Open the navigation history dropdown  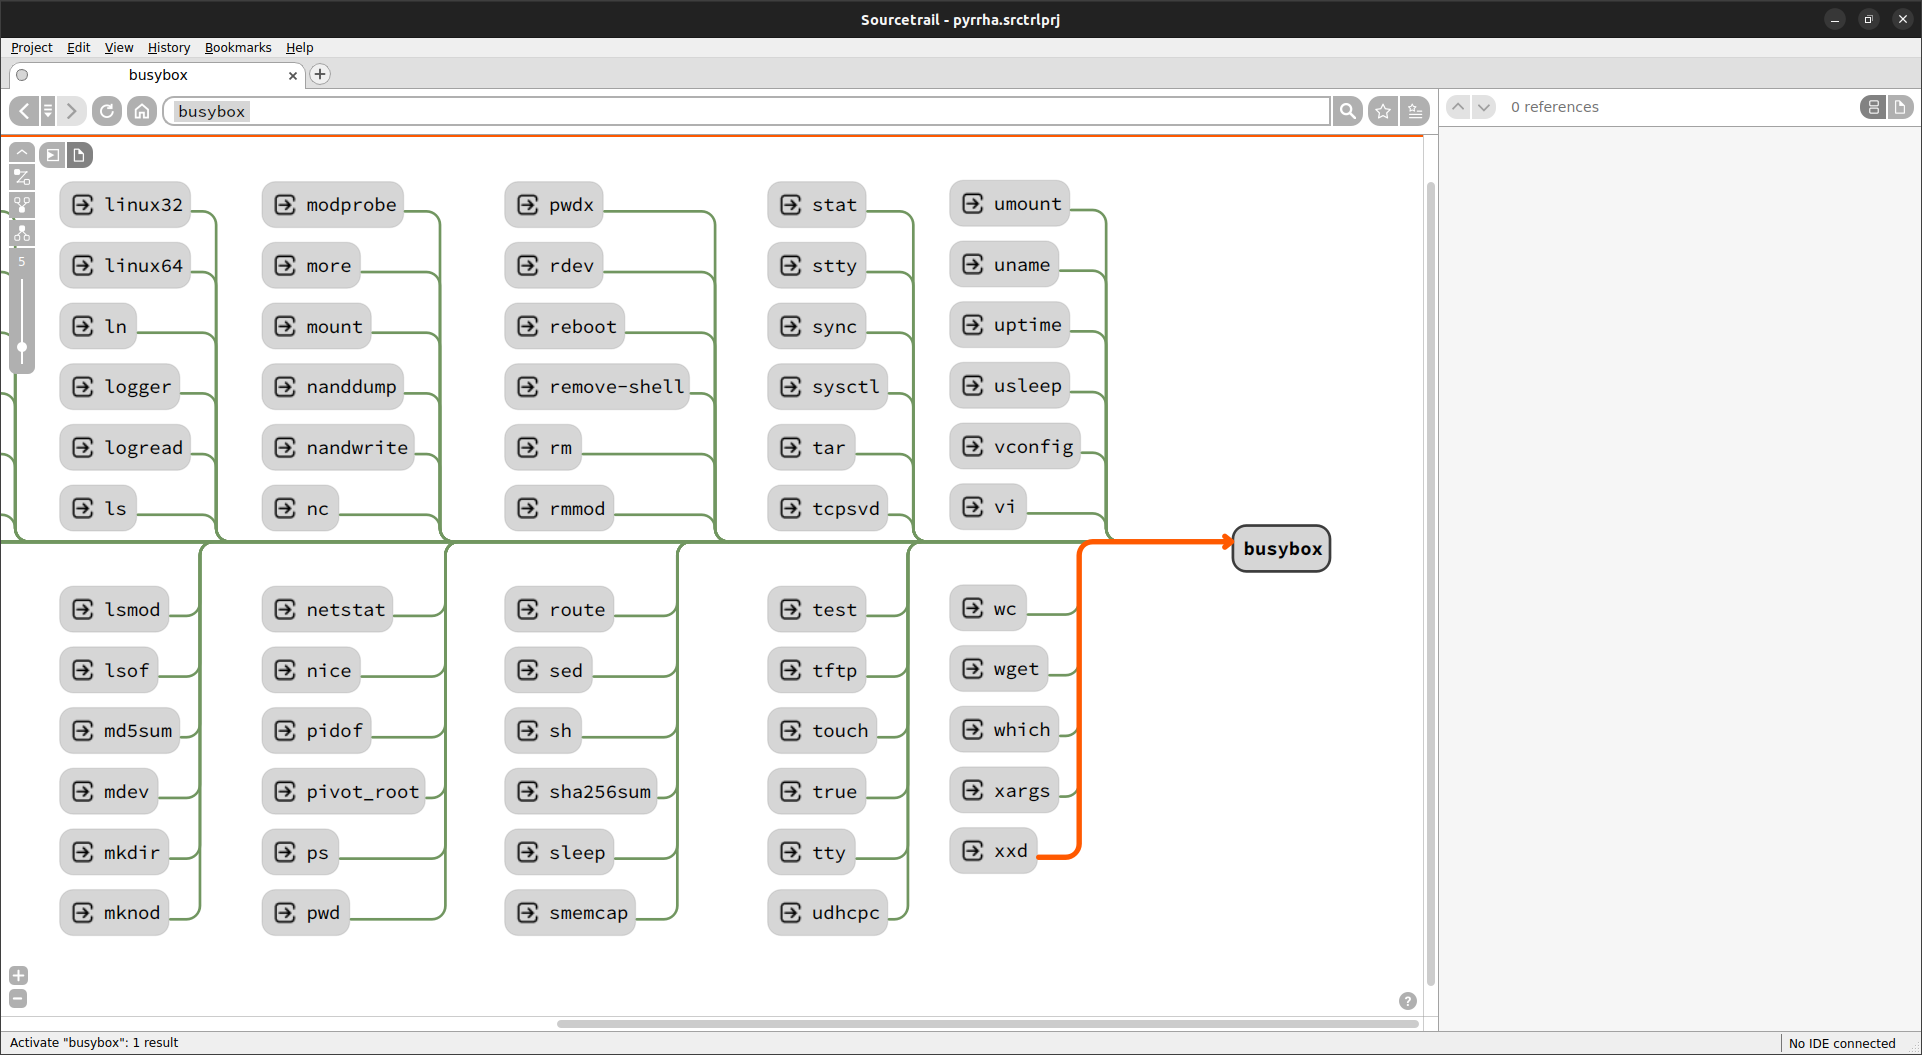[x=47, y=111]
